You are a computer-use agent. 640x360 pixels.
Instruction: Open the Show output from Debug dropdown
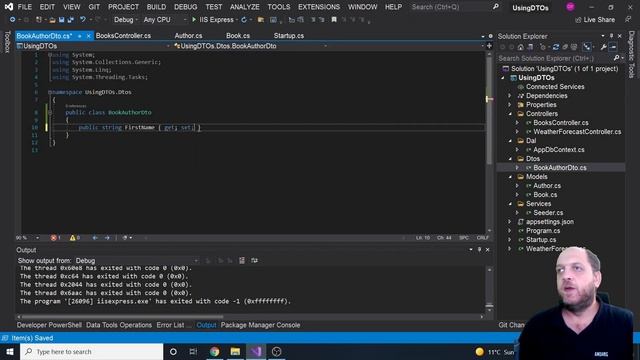click(x=136, y=260)
